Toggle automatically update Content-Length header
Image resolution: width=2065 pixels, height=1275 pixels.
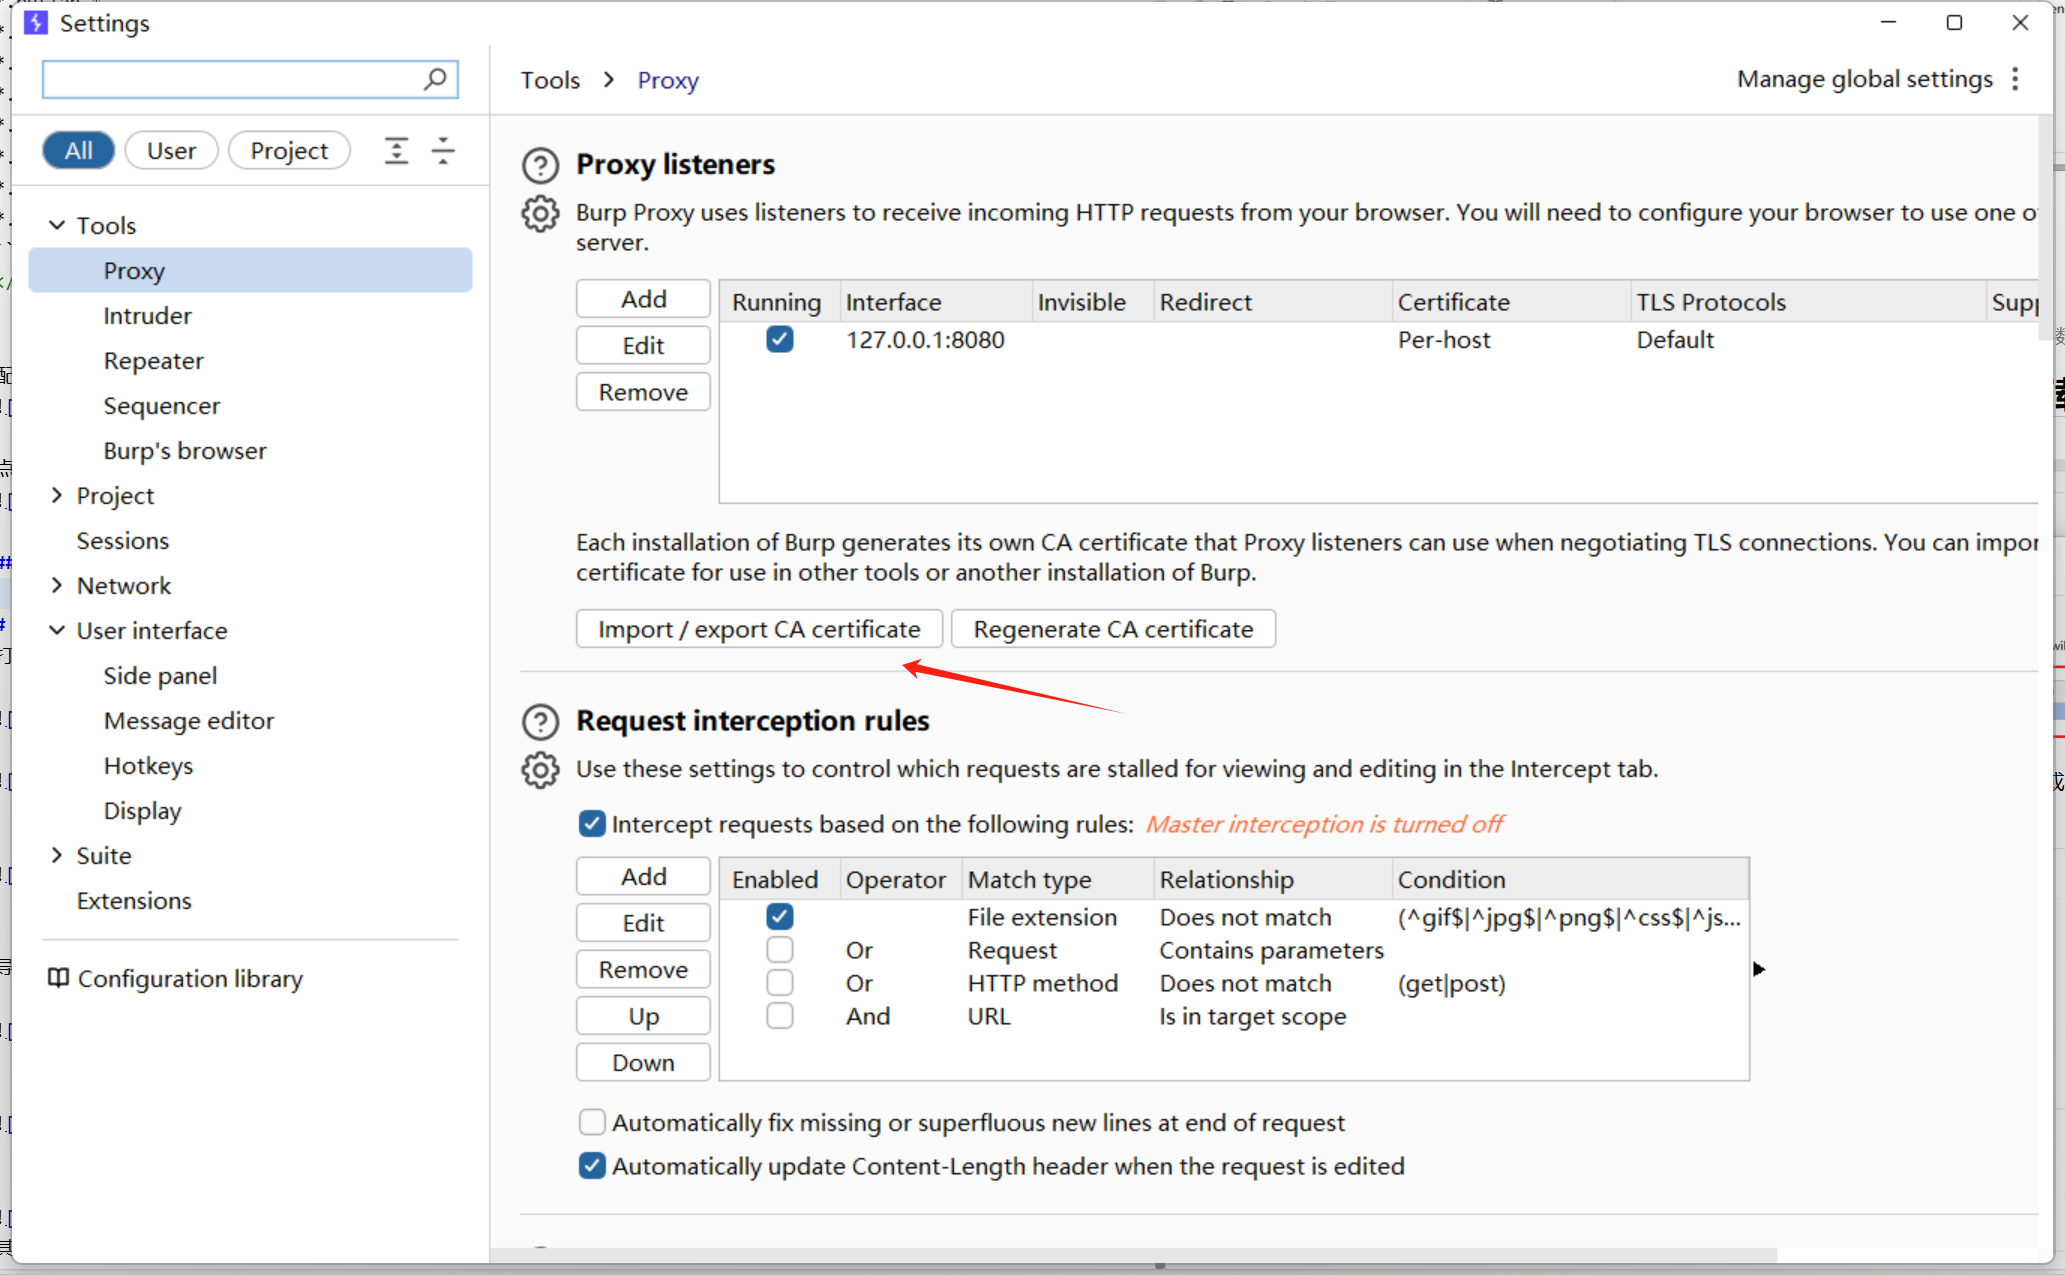592,1166
